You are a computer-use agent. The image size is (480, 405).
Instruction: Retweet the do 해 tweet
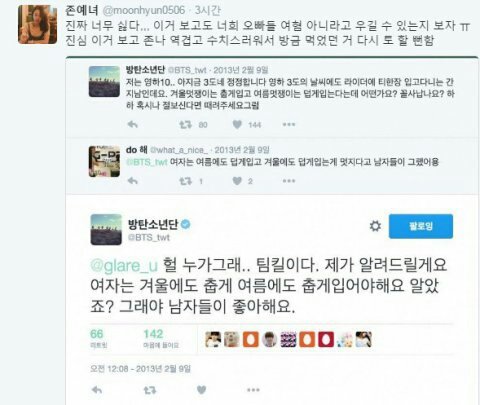[x=185, y=181]
